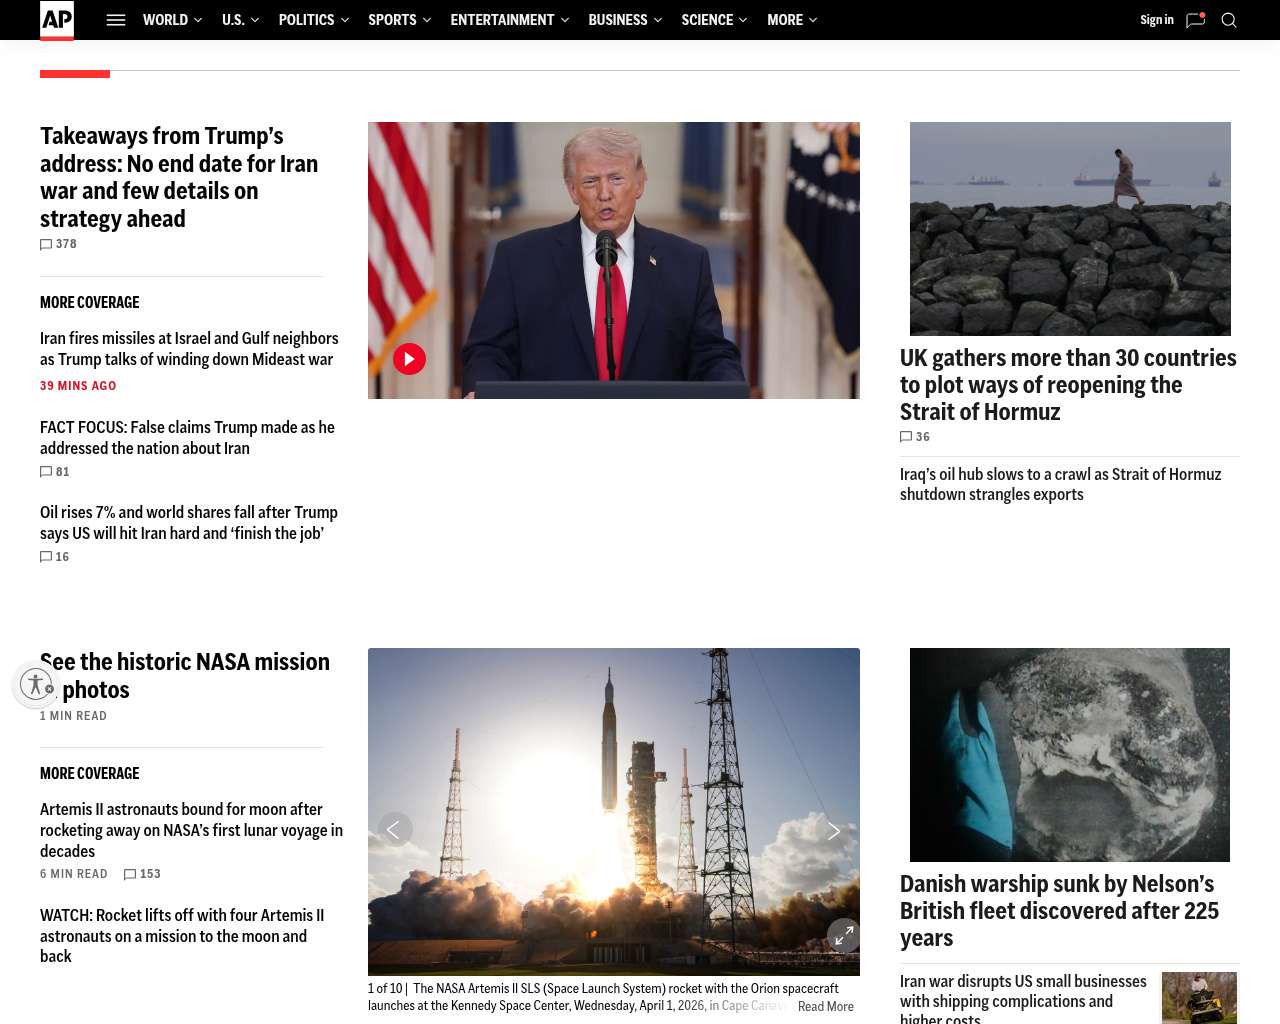The image size is (1280, 1024).
Task: Open comments icon for UK Hormuz story (36)
Action: (906, 437)
